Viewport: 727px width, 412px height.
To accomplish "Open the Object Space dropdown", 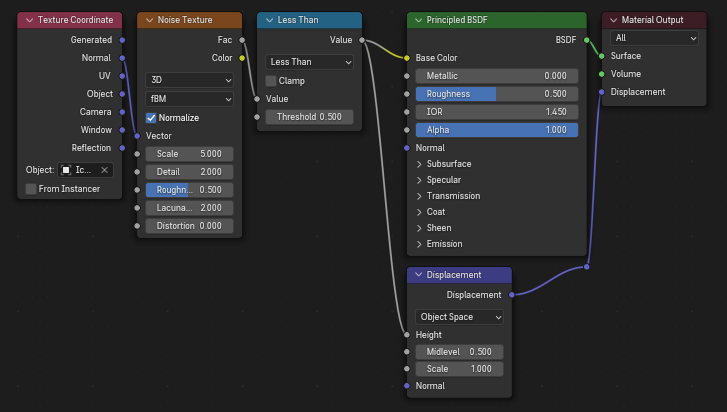I will tap(459, 317).
